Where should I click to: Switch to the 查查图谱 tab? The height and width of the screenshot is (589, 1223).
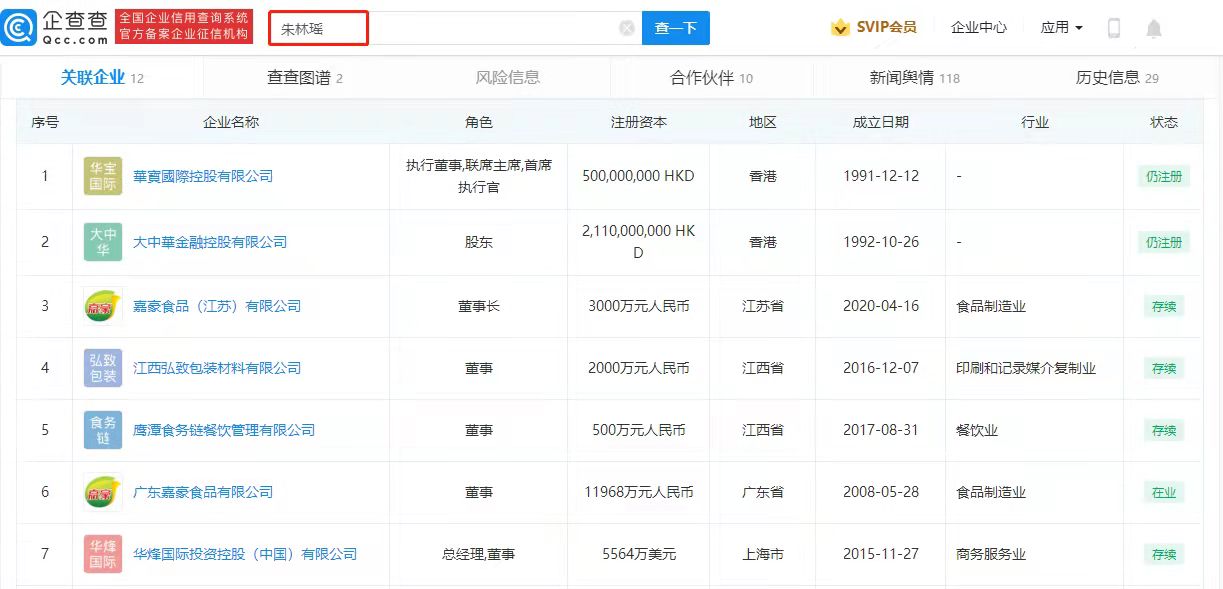pos(305,78)
